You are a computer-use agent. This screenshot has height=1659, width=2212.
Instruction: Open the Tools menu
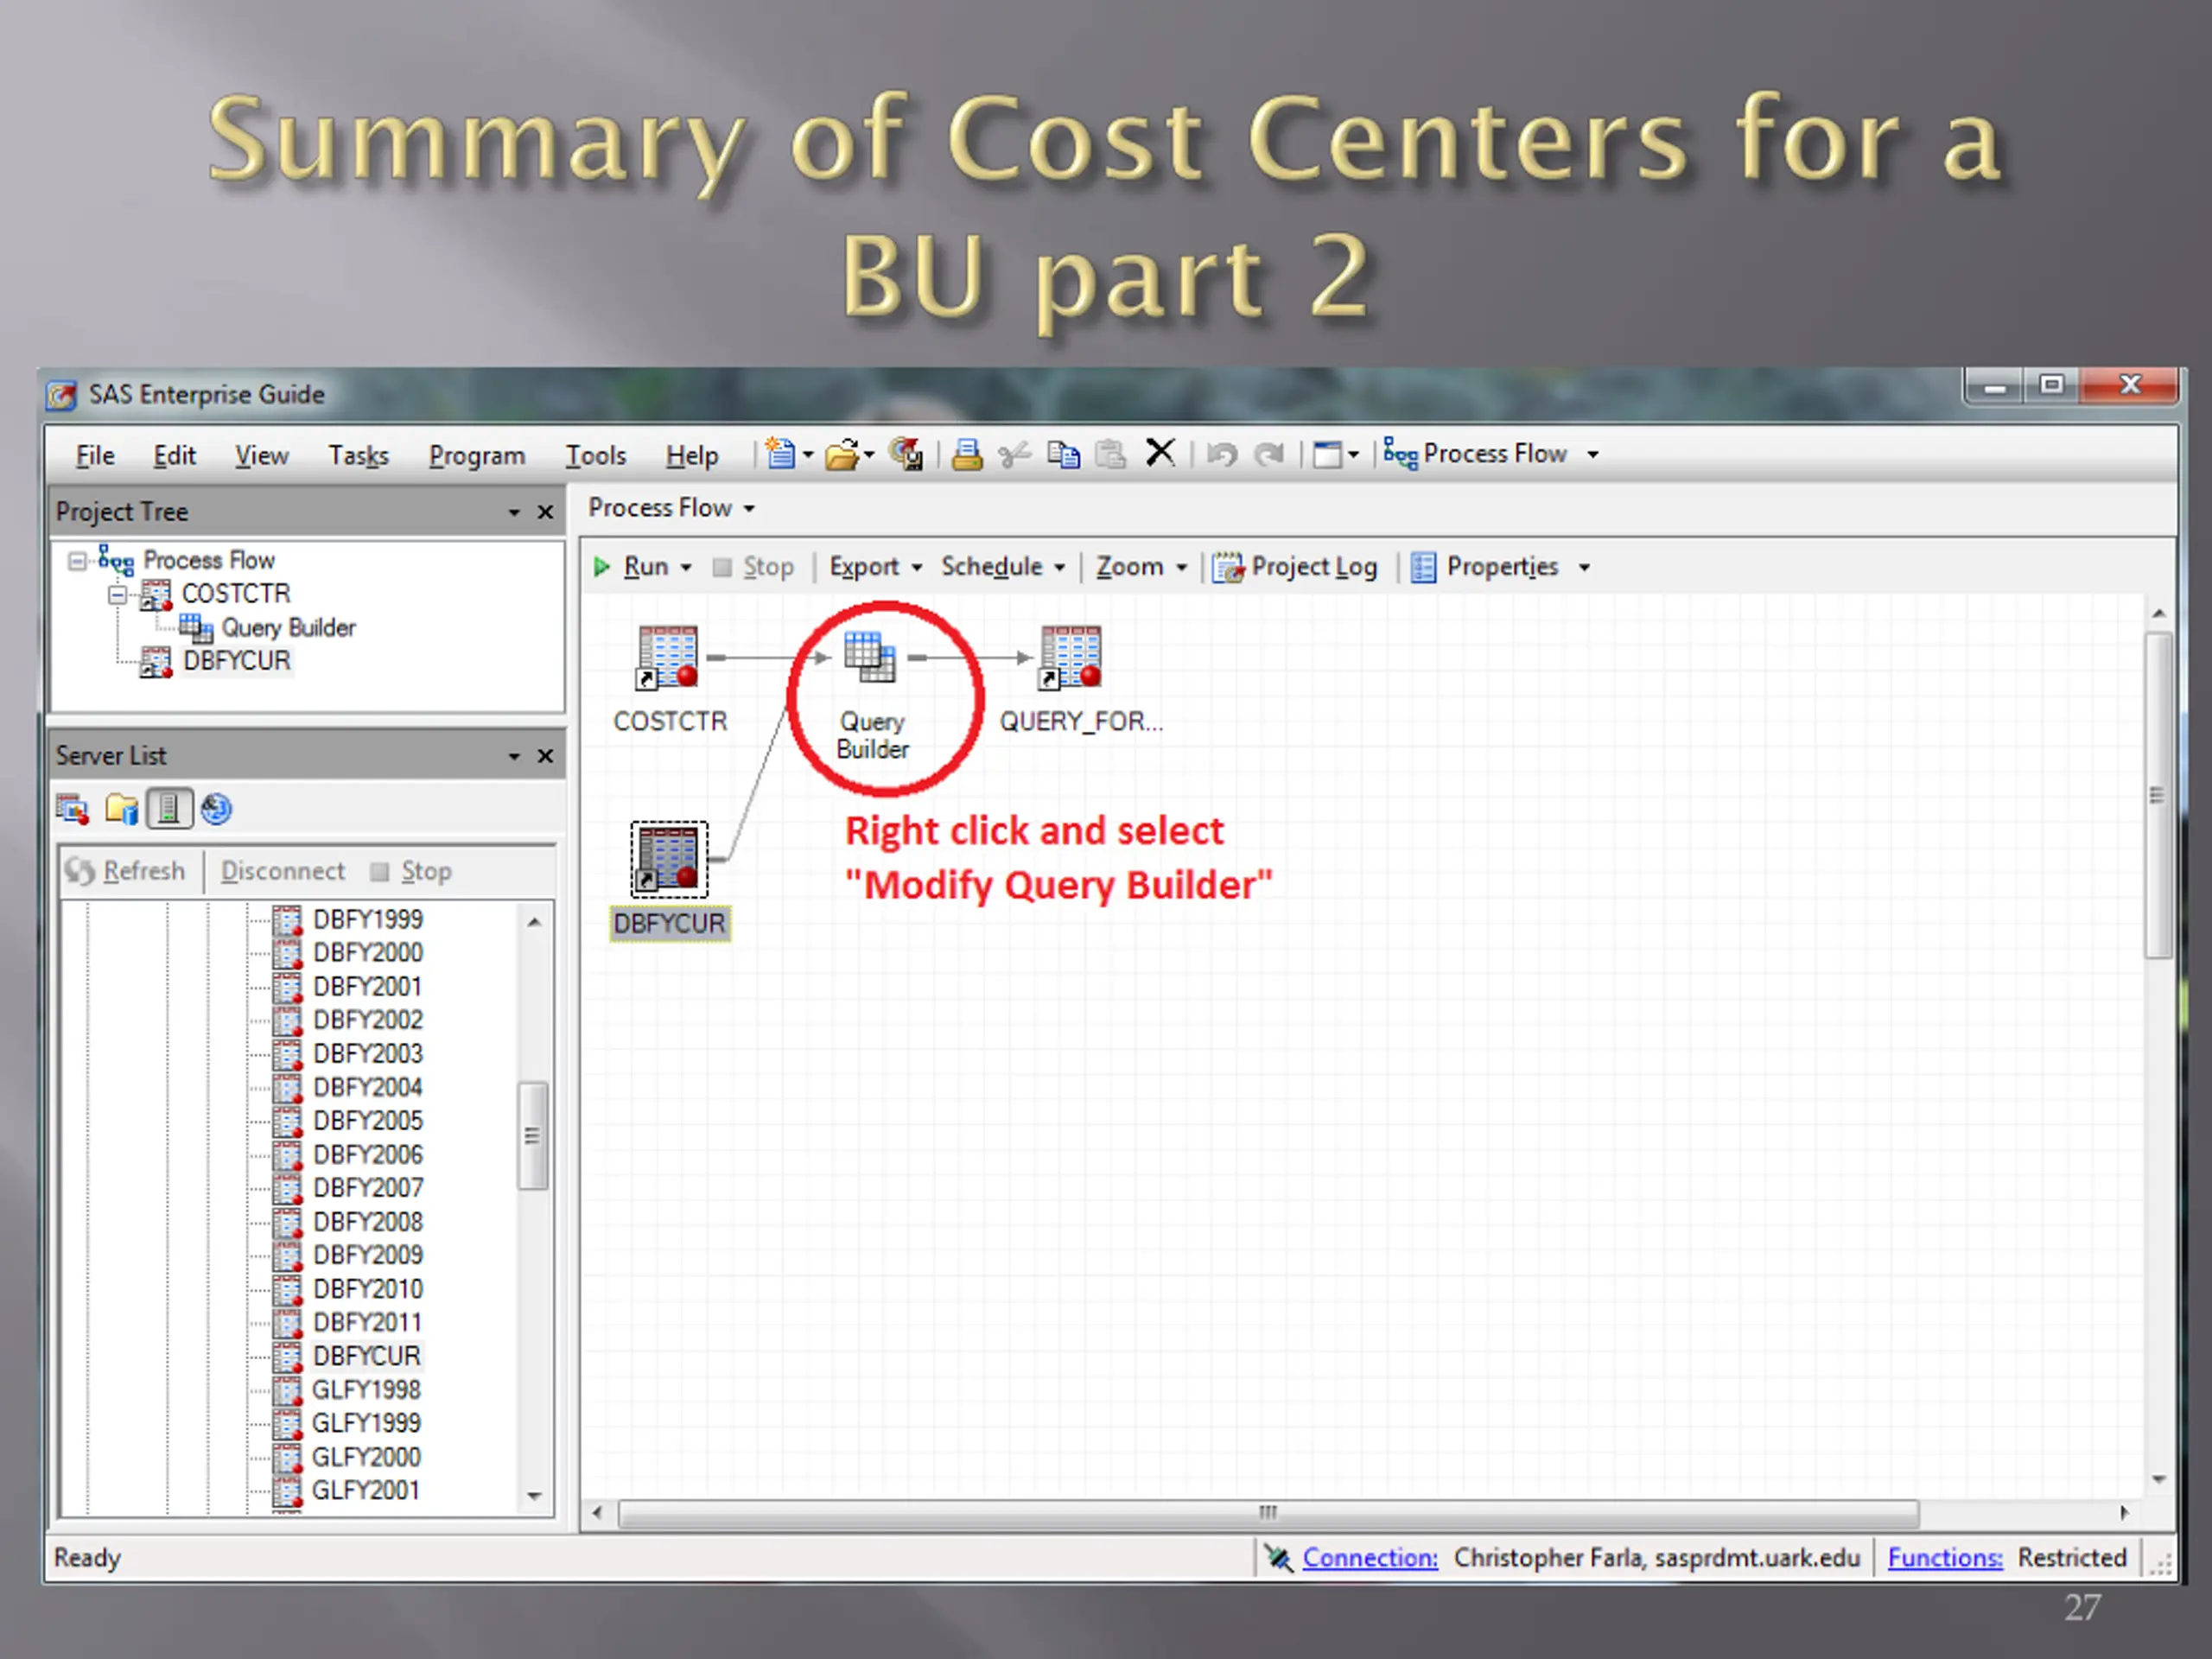tap(596, 456)
